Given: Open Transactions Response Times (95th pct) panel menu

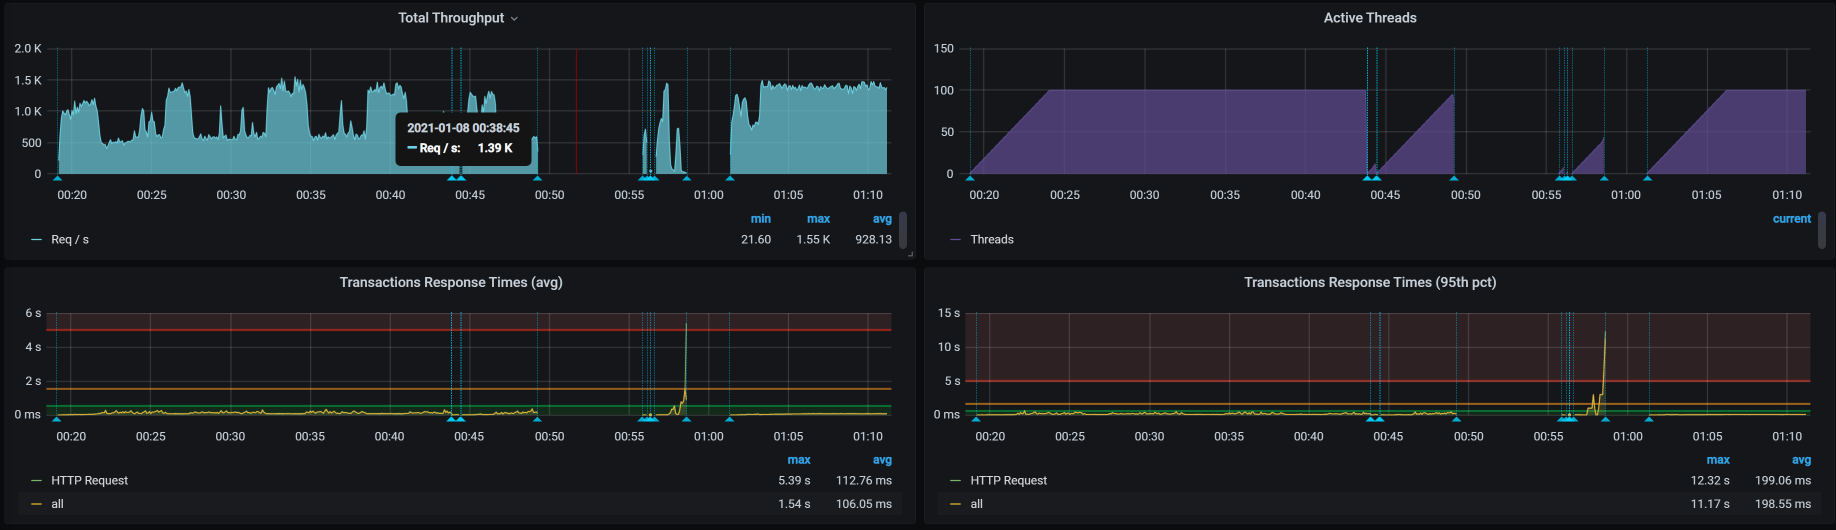Looking at the screenshot, I should 1369,282.
